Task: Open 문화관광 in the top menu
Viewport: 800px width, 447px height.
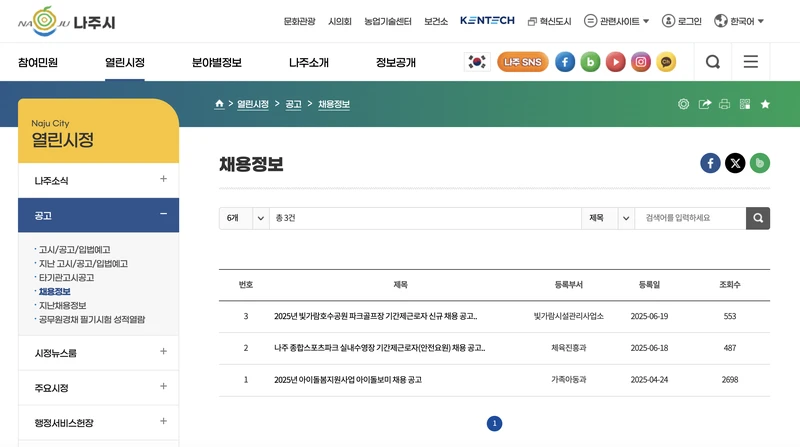Action: point(299,21)
